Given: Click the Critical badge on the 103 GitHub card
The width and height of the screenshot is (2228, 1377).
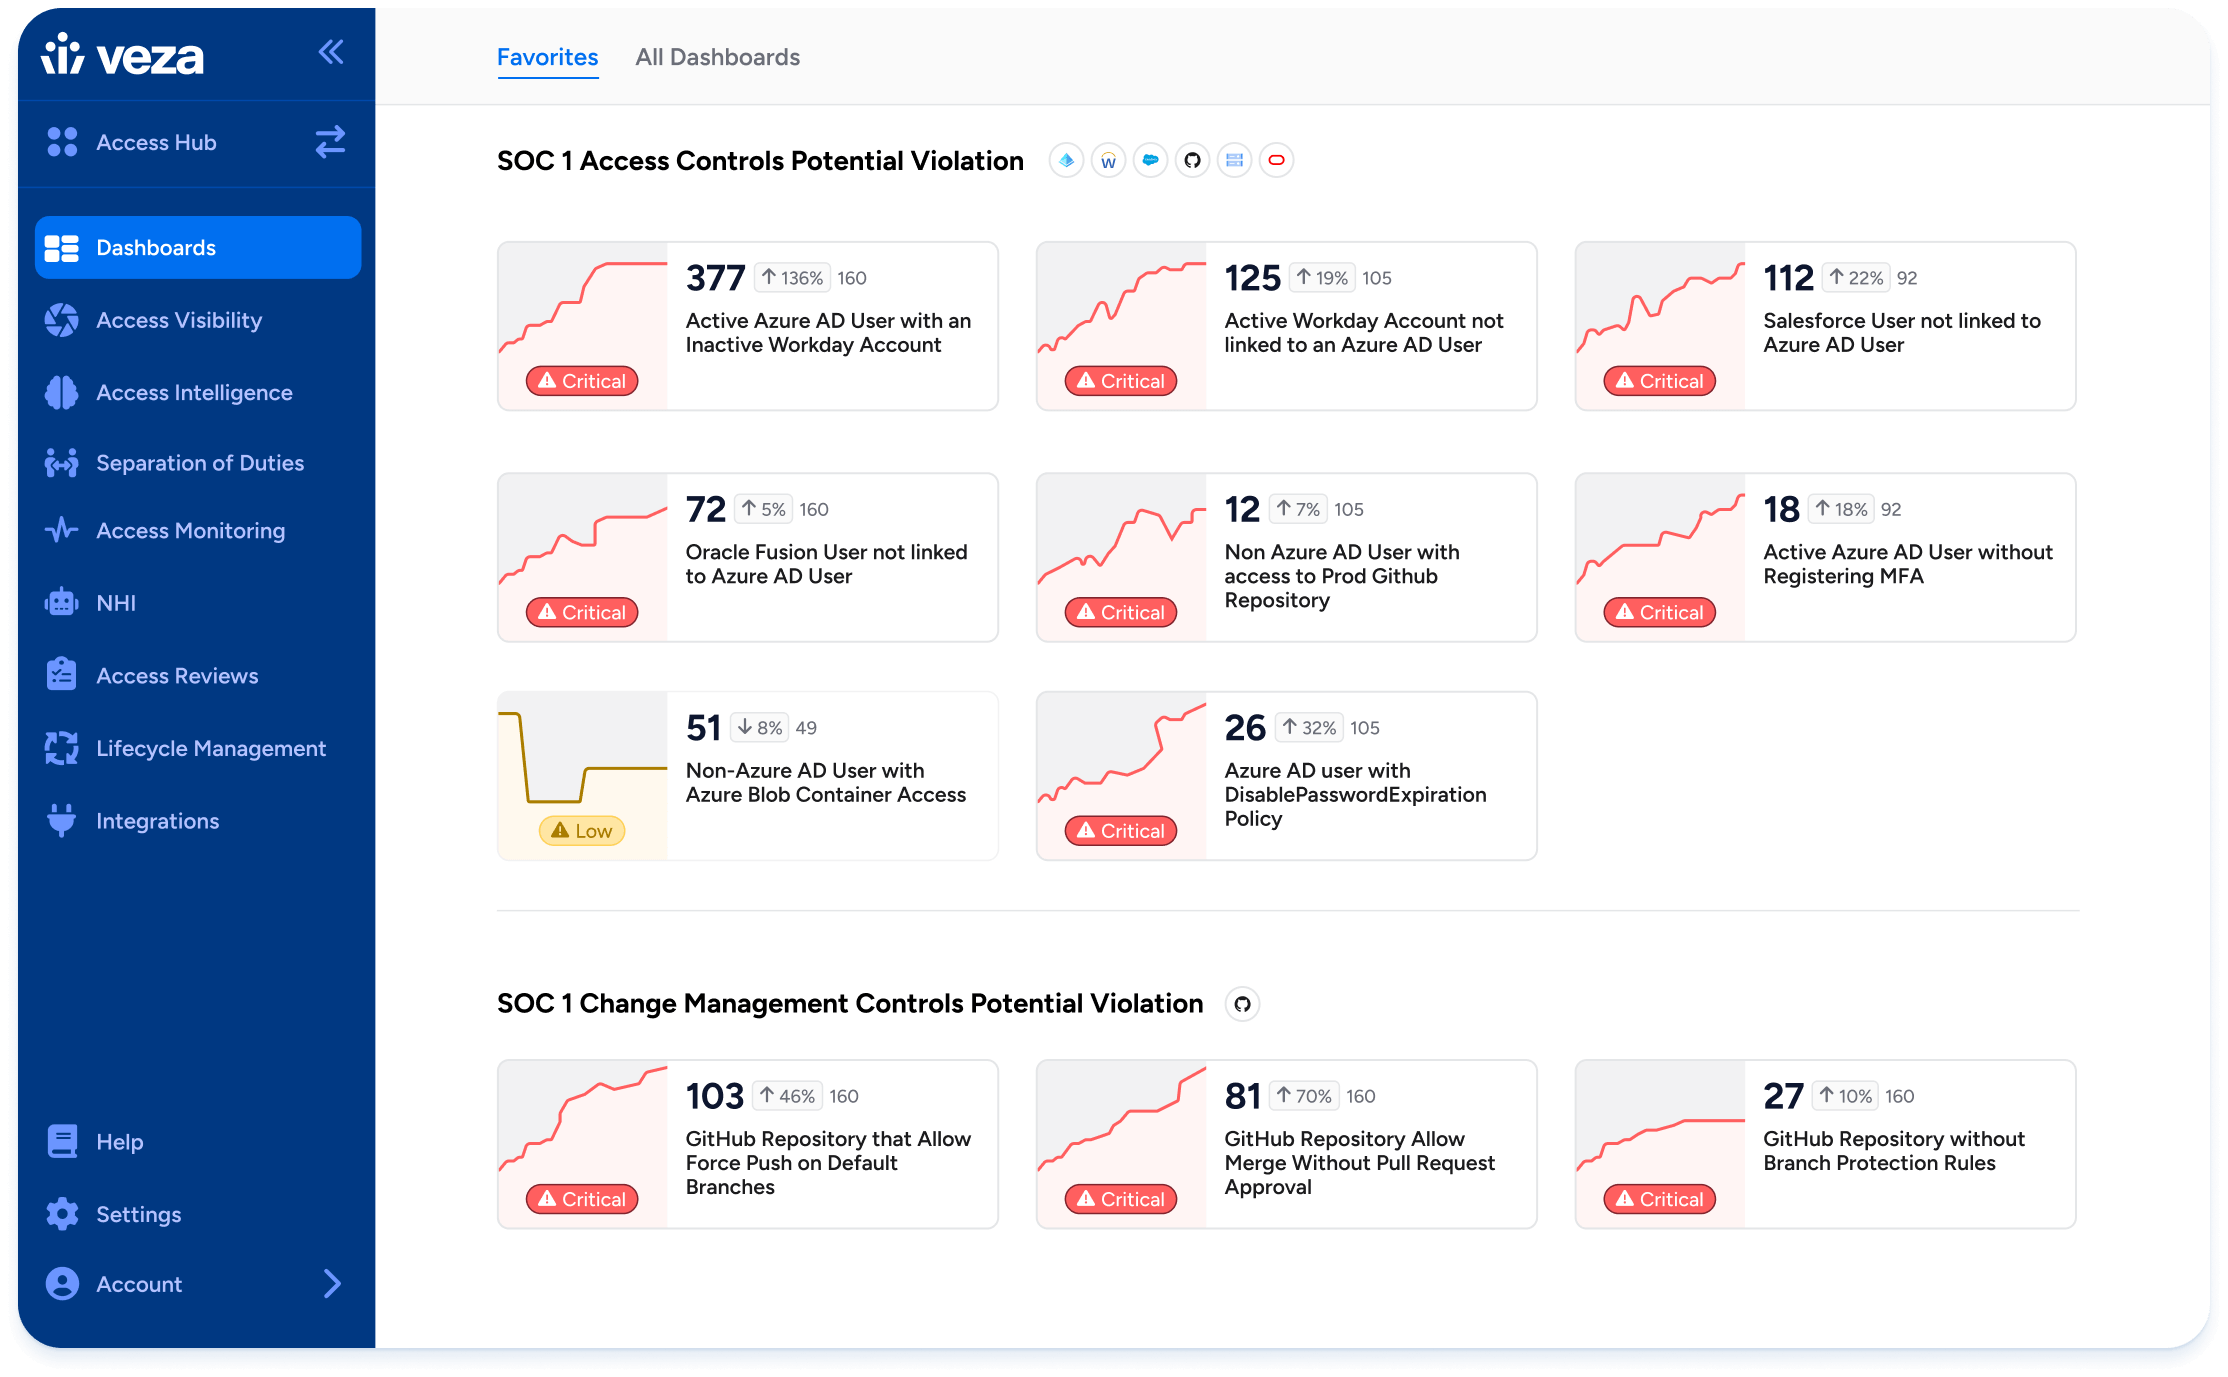Looking at the screenshot, I should [x=582, y=1199].
